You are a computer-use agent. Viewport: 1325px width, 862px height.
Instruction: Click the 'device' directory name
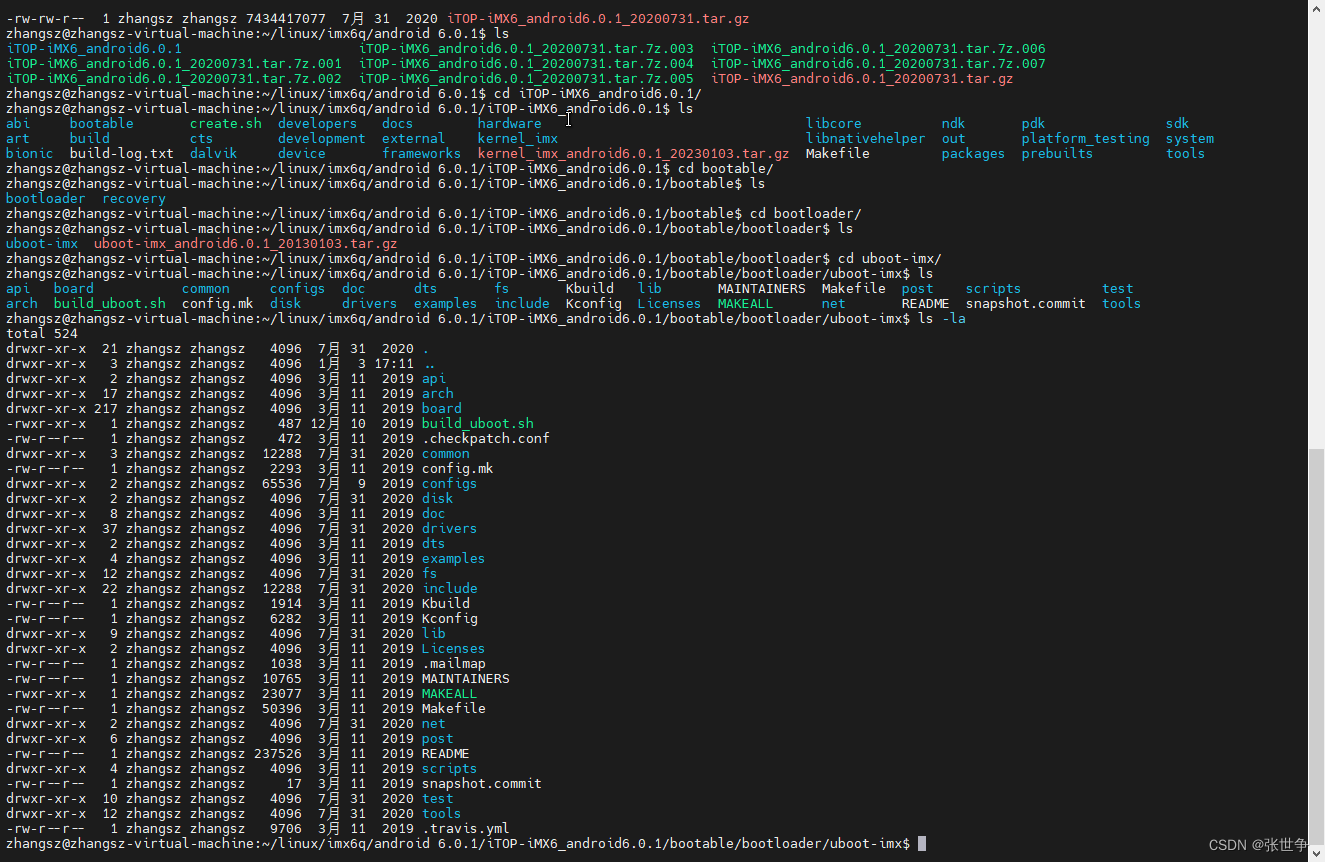(x=302, y=154)
